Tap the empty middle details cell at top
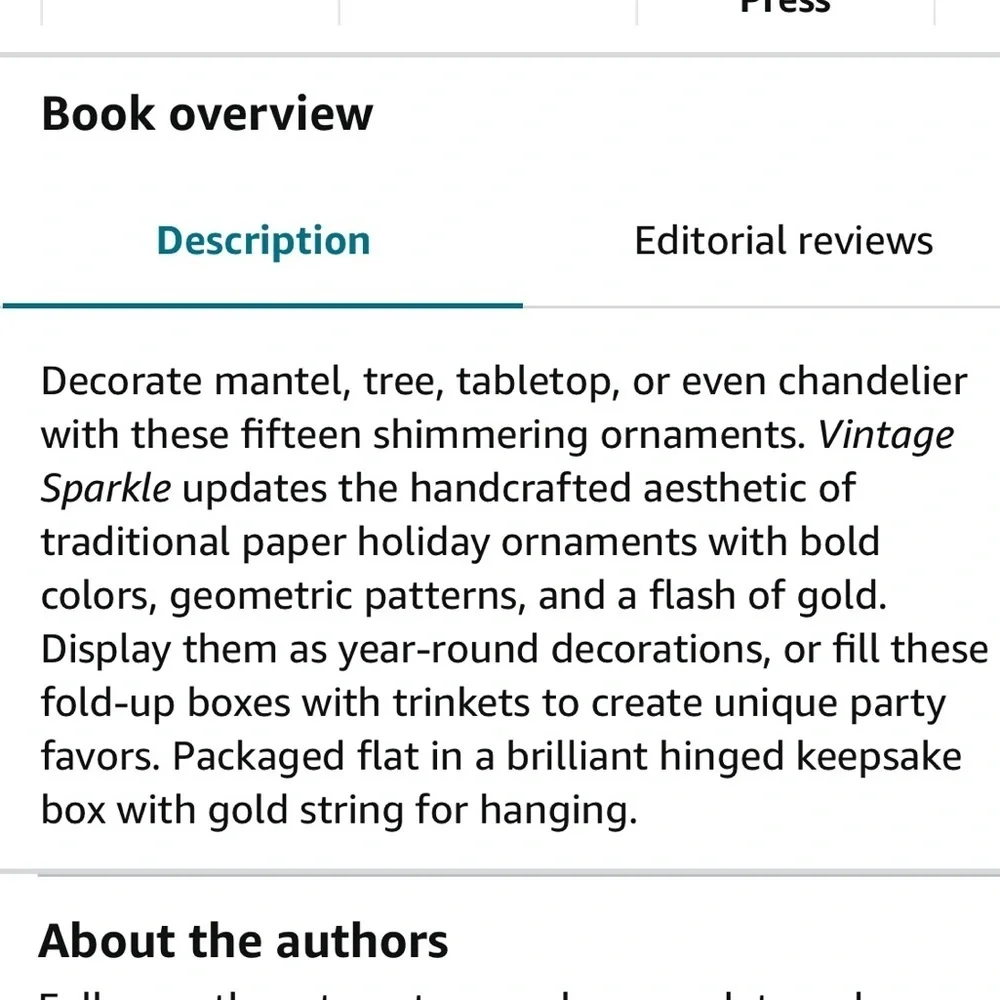The width and height of the screenshot is (1000, 1000). (488, 10)
